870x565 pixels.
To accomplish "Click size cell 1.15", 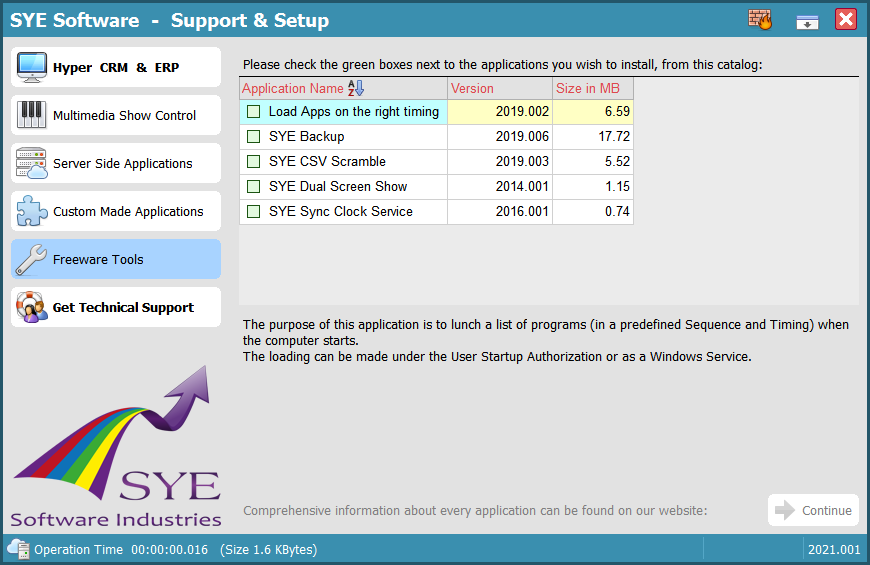I will point(593,186).
